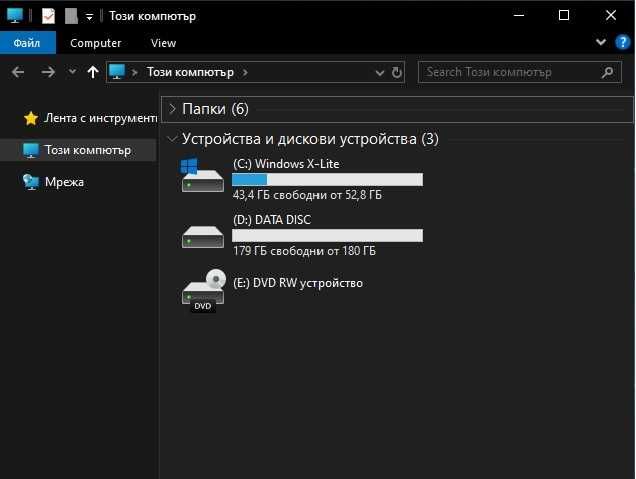Click 179 ГБ свободни от 180 ГБ text

(304, 251)
